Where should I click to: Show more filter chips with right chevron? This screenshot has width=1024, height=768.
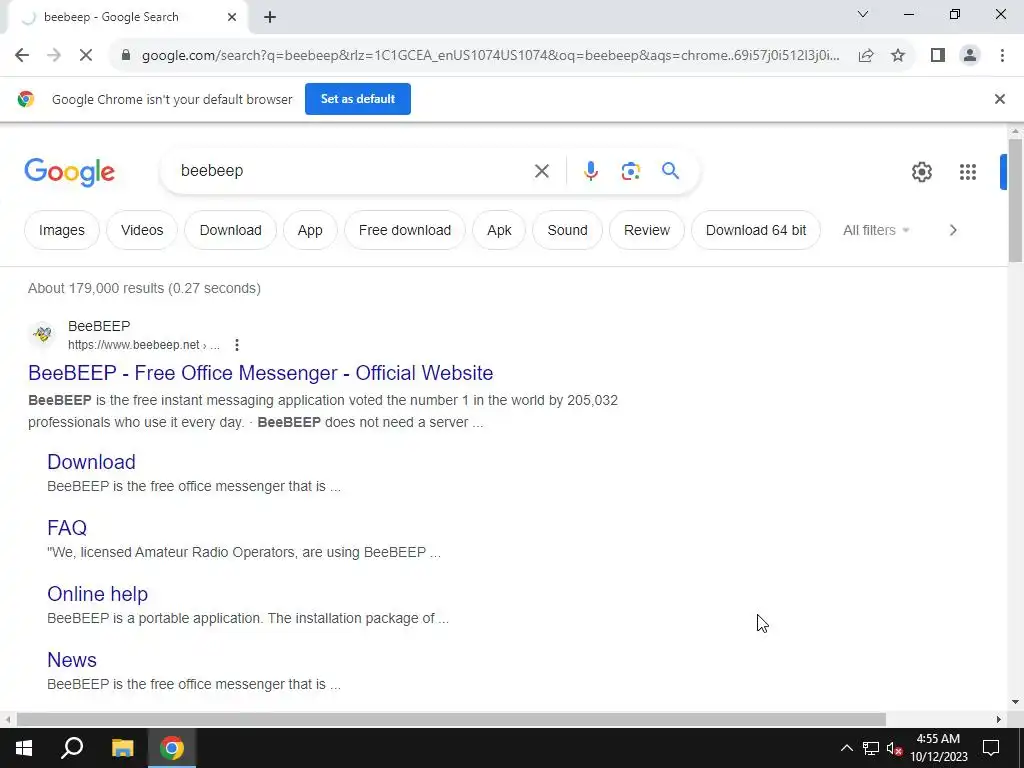click(953, 230)
